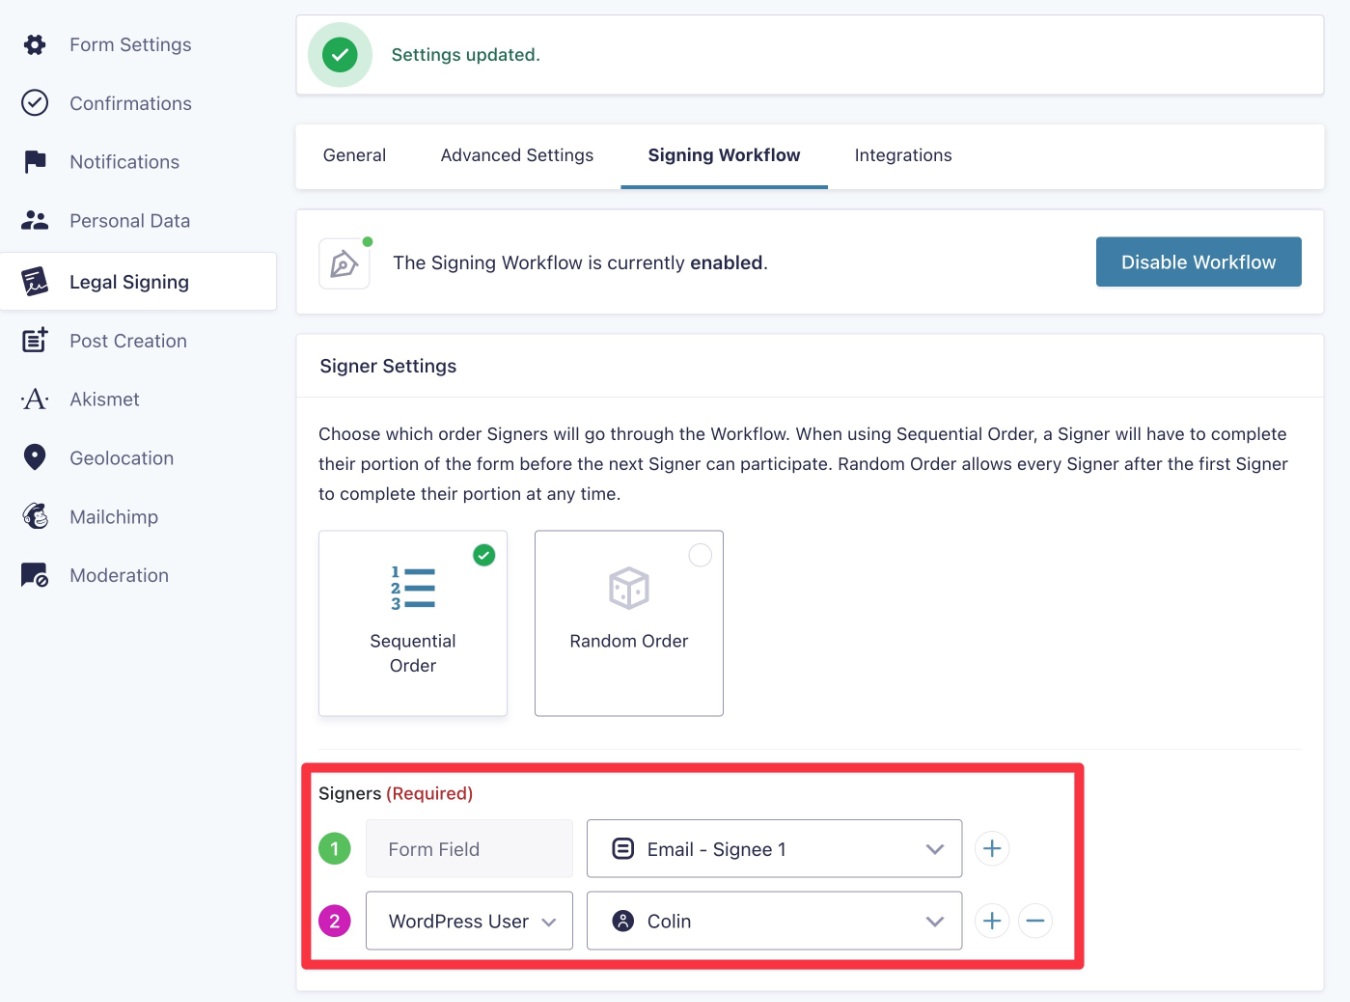Expand the Email - Signee 1 dropdown
This screenshot has width=1350, height=1002.
pyautogui.click(x=774, y=849)
